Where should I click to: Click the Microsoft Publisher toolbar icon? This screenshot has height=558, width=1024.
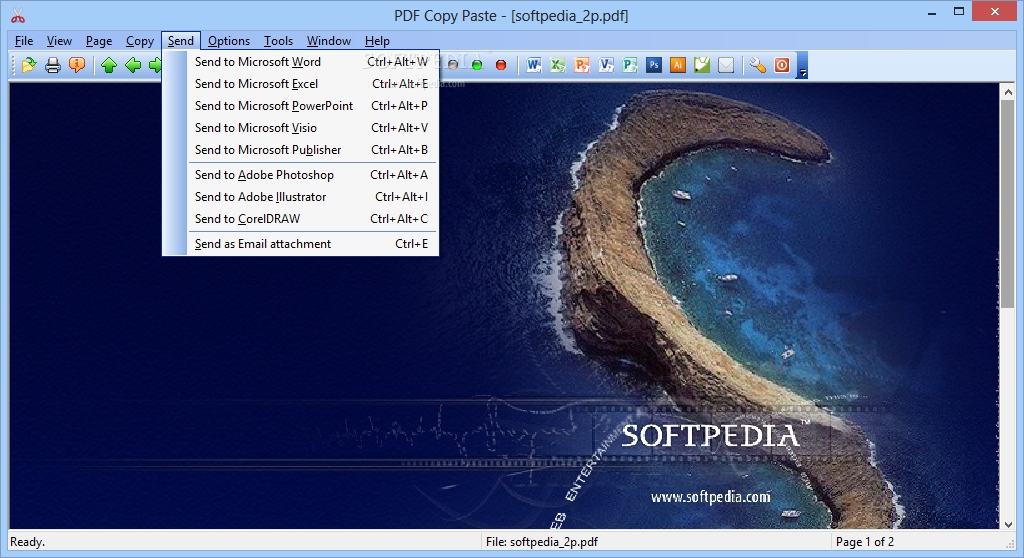click(x=630, y=65)
